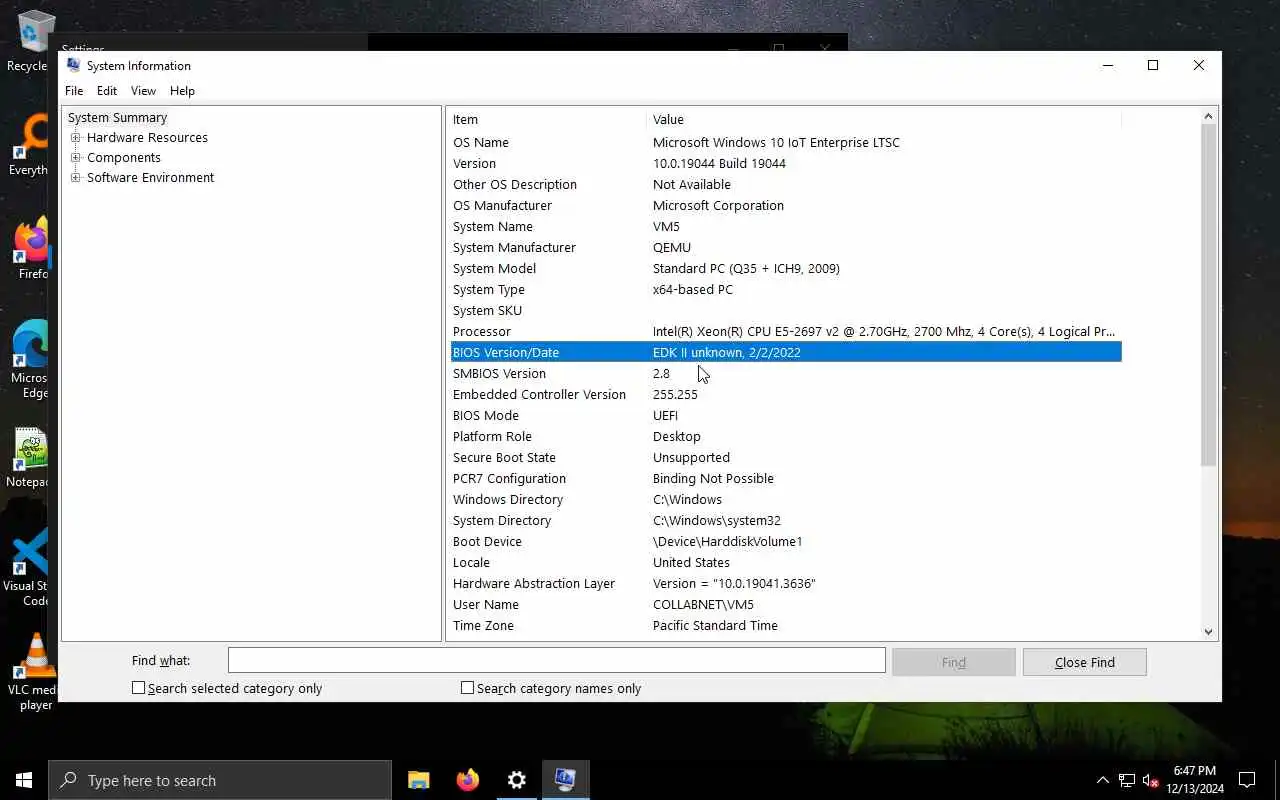Open the notification center icon

click(x=1247, y=780)
